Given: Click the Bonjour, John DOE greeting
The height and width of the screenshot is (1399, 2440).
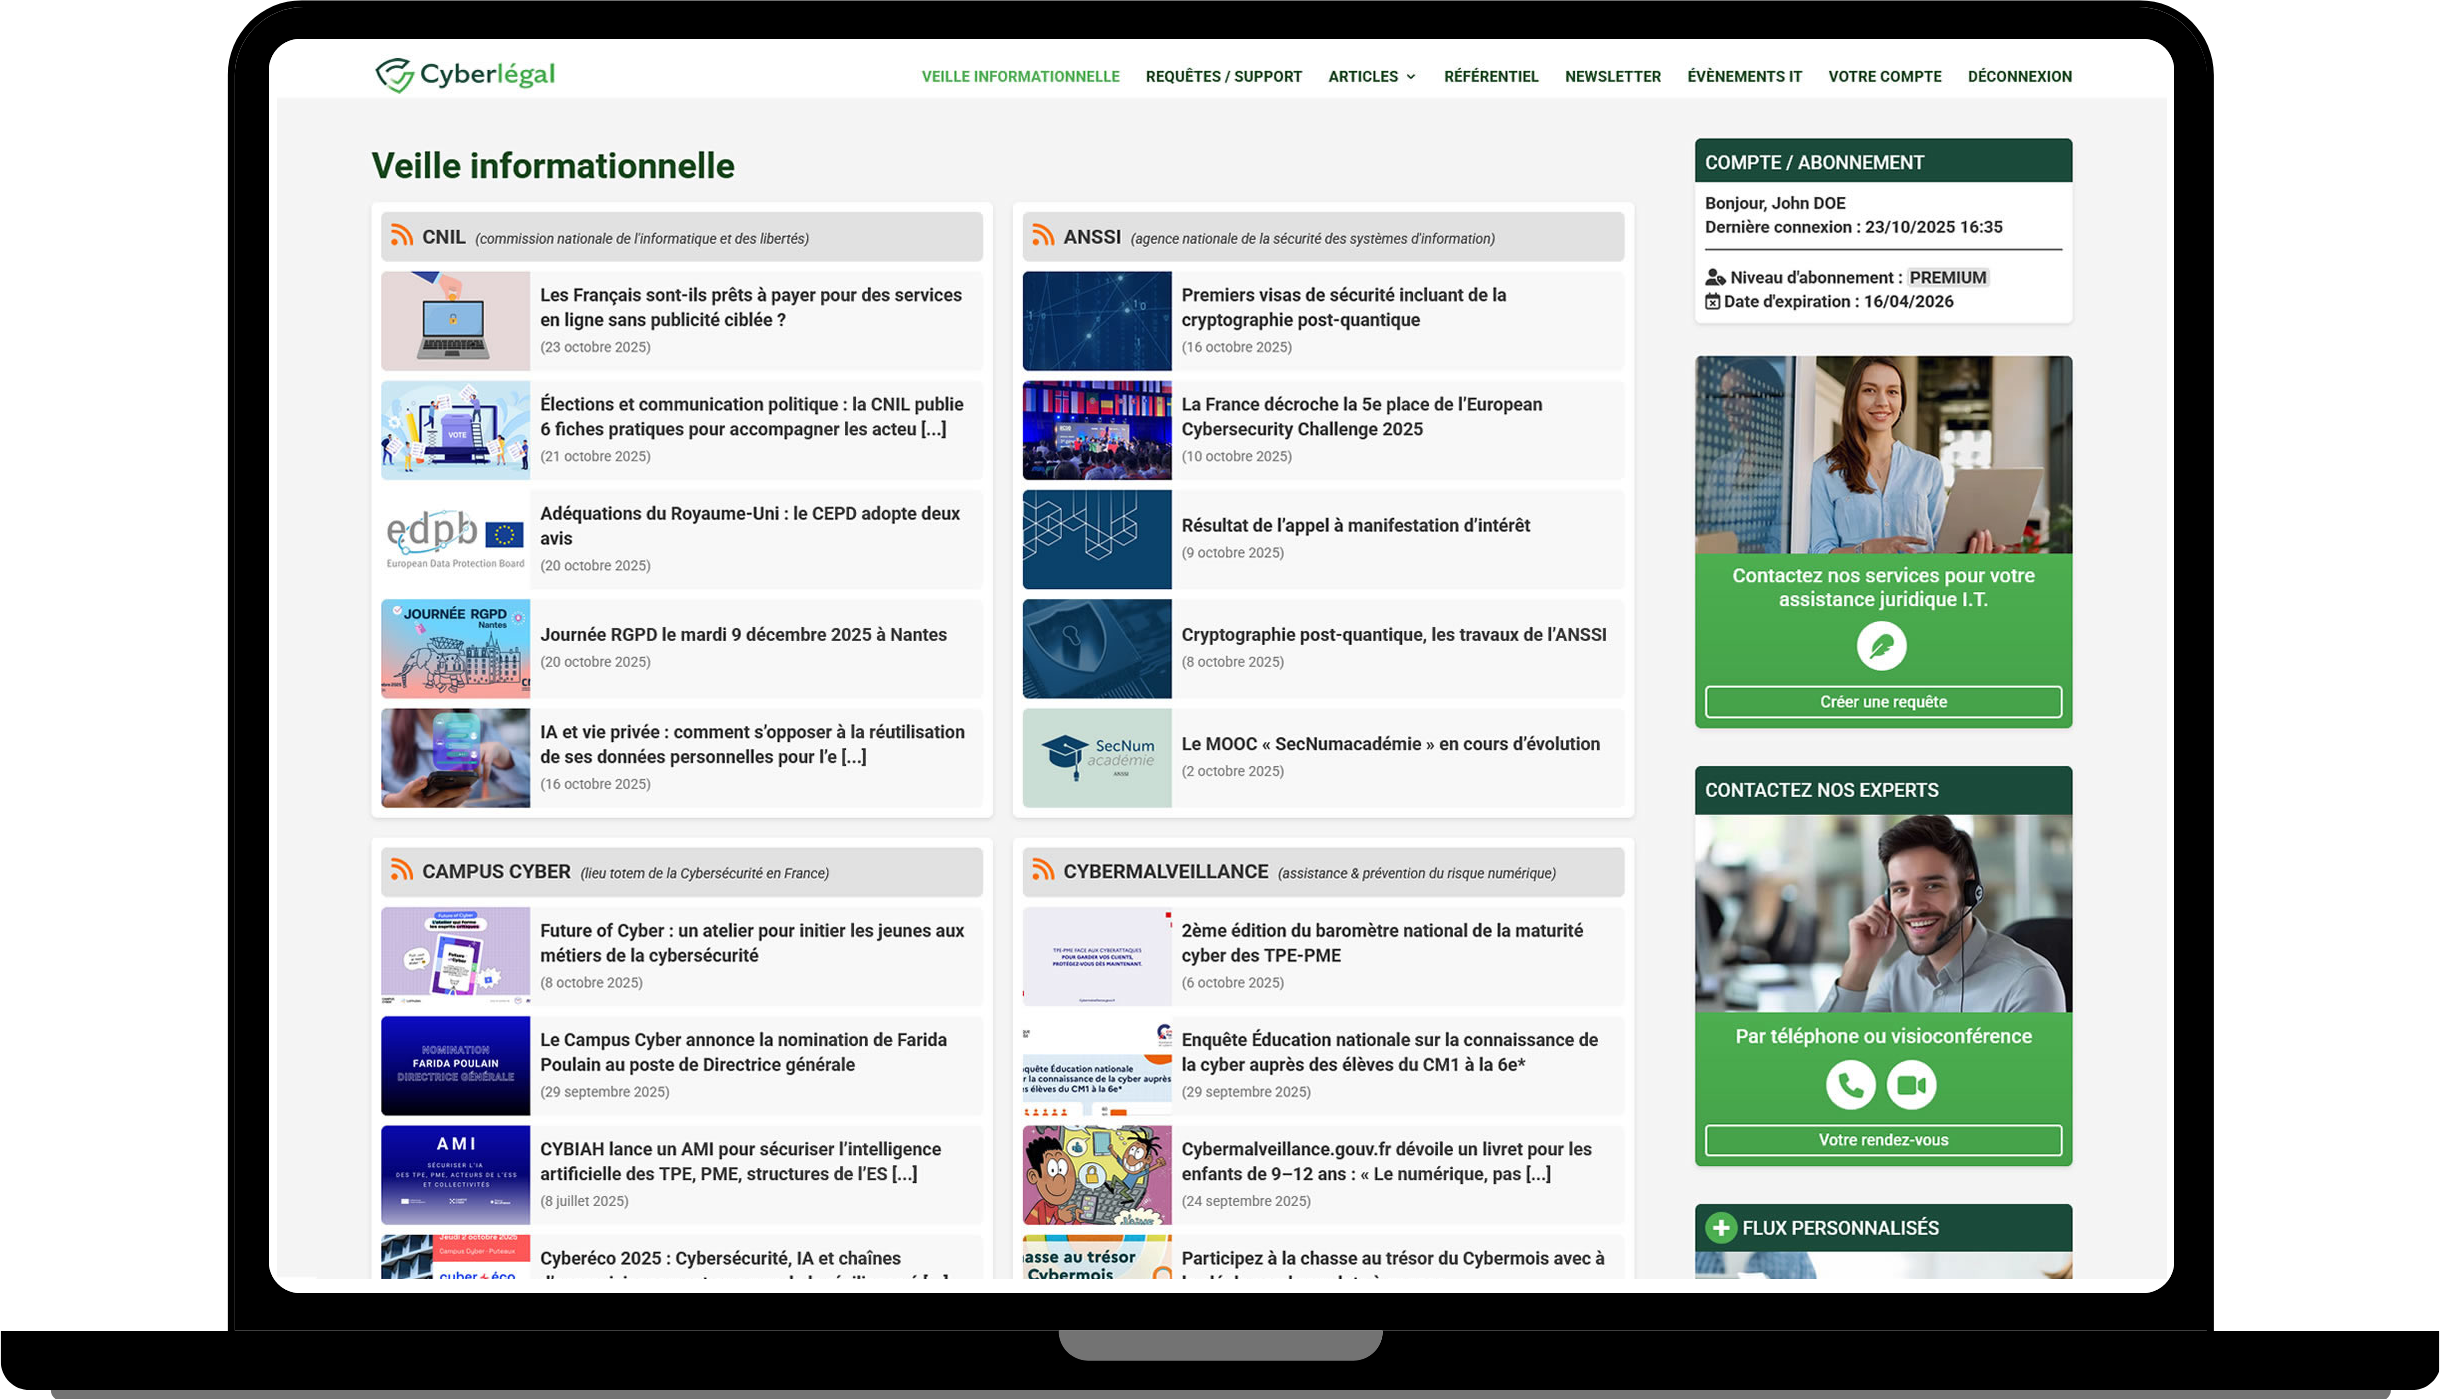Looking at the screenshot, I should 1775,203.
